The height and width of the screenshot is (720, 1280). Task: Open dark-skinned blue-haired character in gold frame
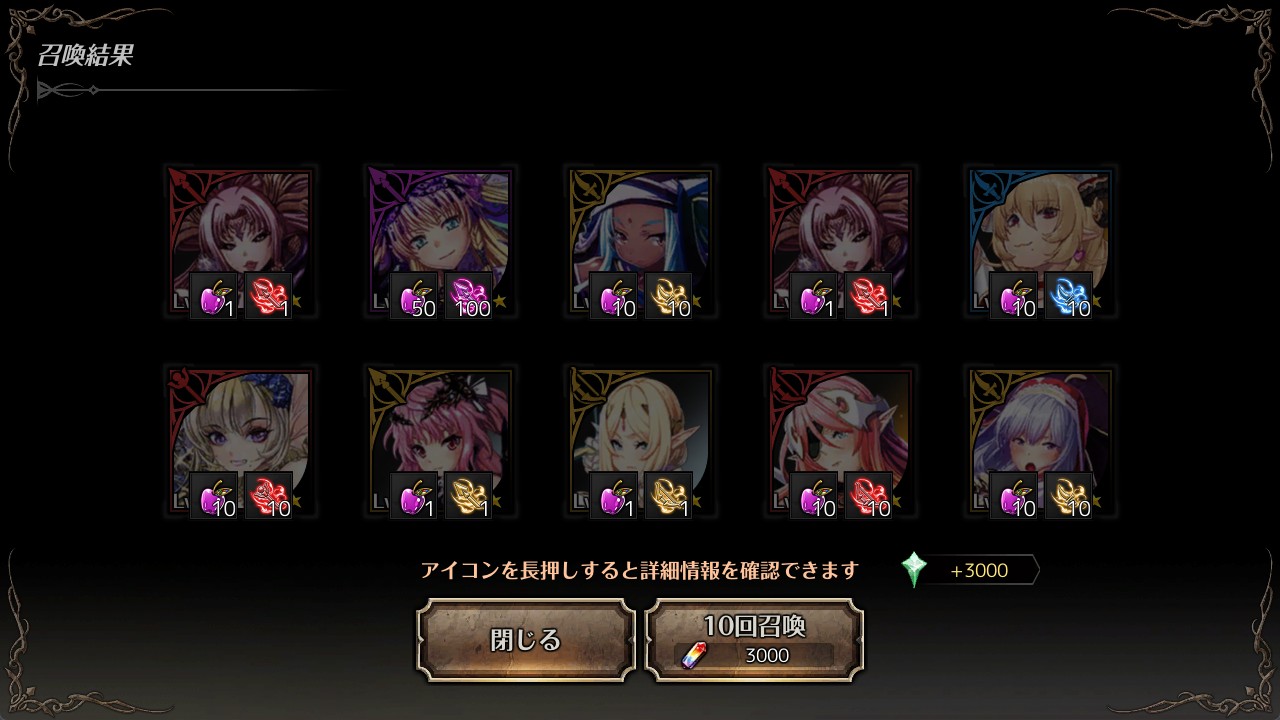(640, 241)
